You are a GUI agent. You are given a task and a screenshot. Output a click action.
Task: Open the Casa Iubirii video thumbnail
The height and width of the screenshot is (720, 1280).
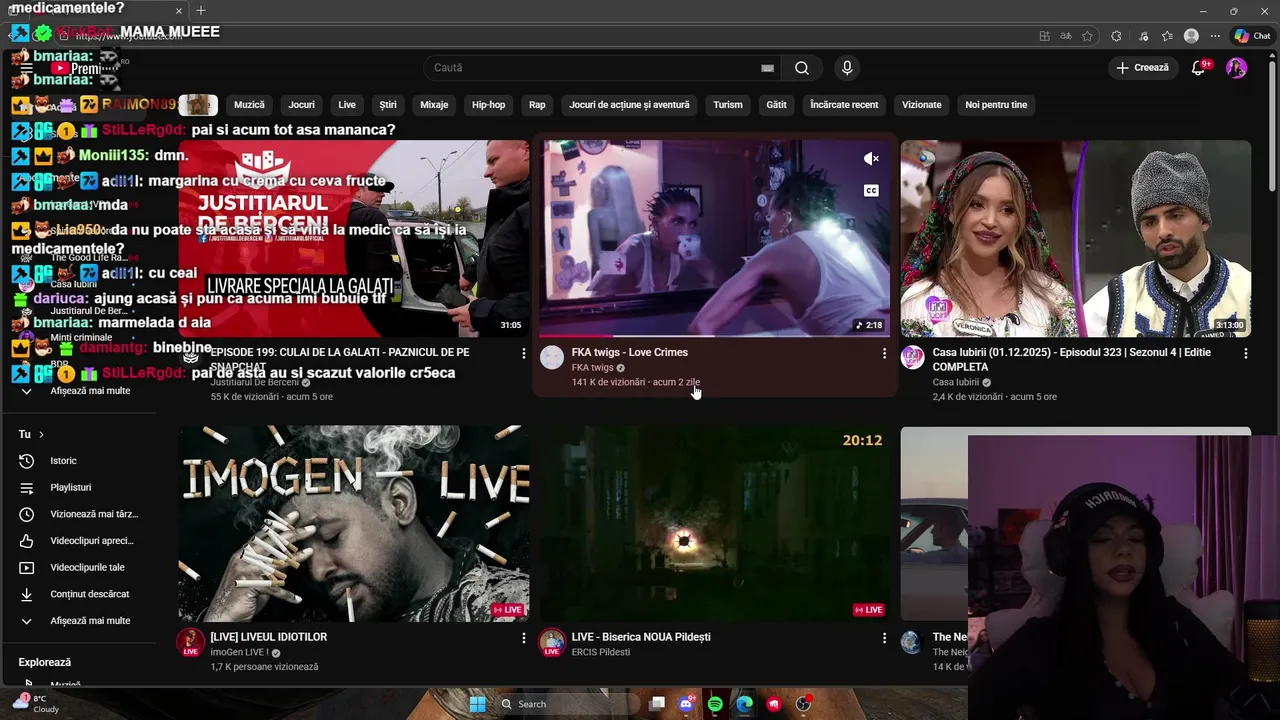pos(1075,238)
